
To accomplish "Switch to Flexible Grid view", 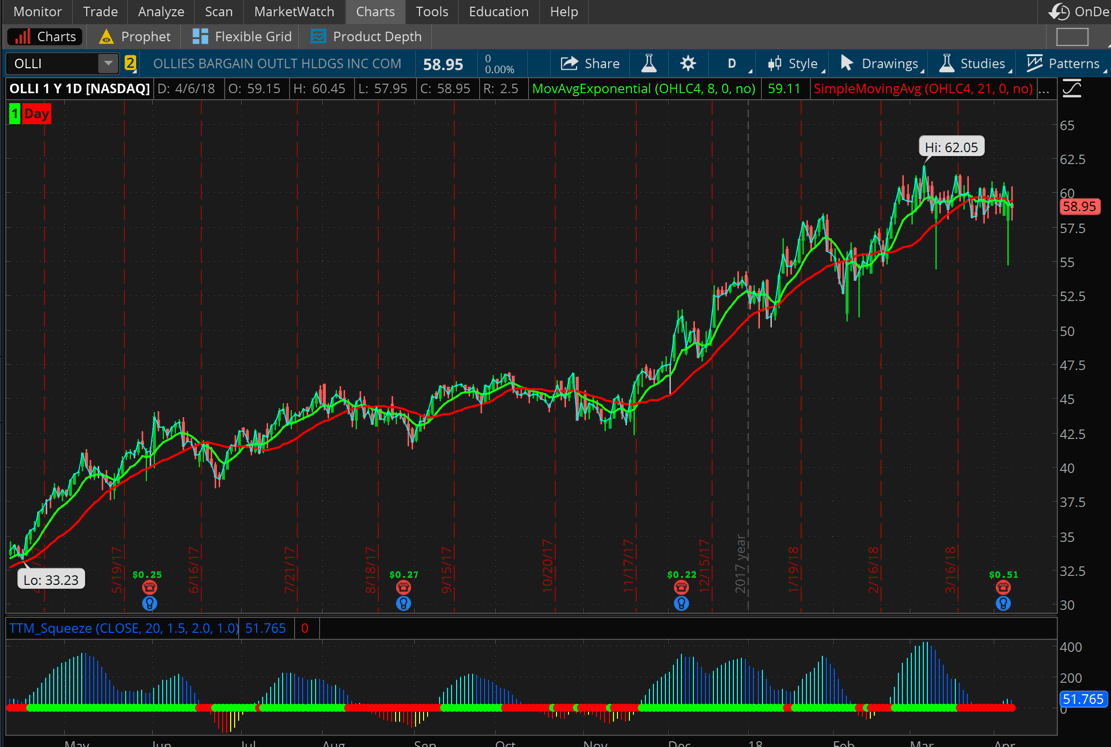I will tap(242, 36).
